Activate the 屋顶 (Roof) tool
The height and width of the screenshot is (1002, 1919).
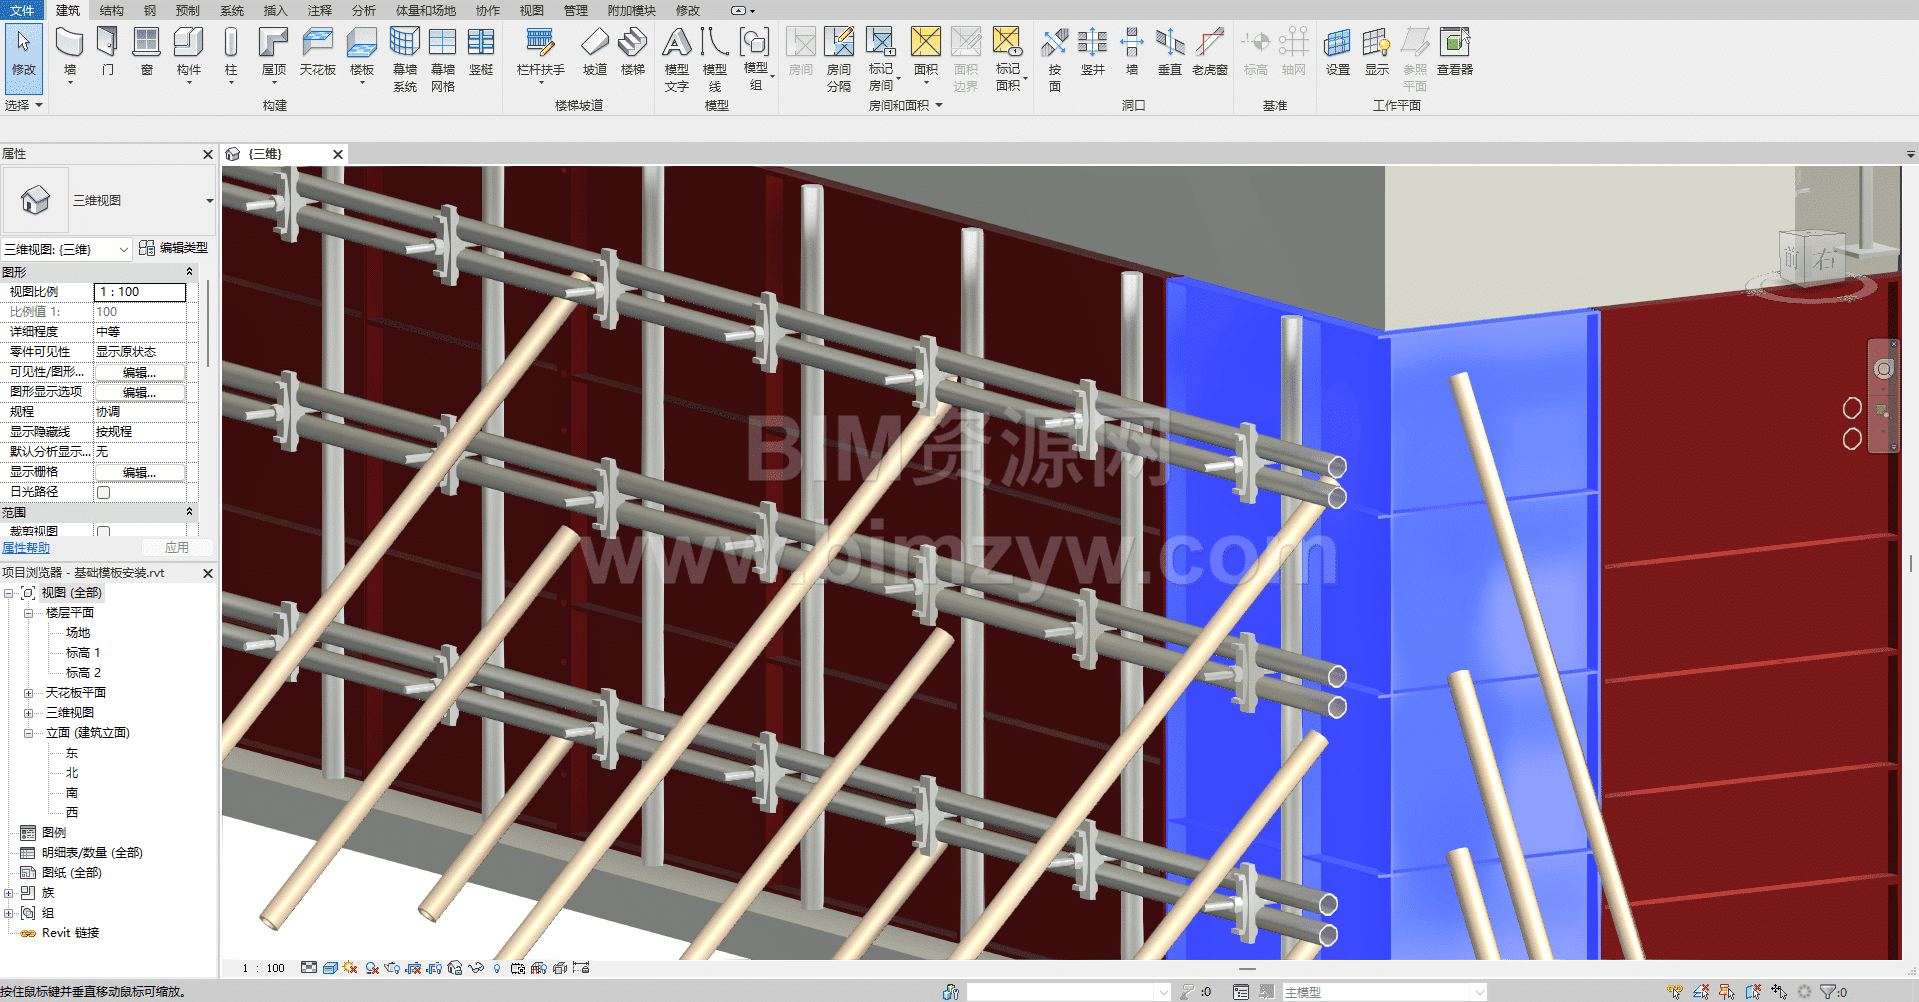[273, 51]
